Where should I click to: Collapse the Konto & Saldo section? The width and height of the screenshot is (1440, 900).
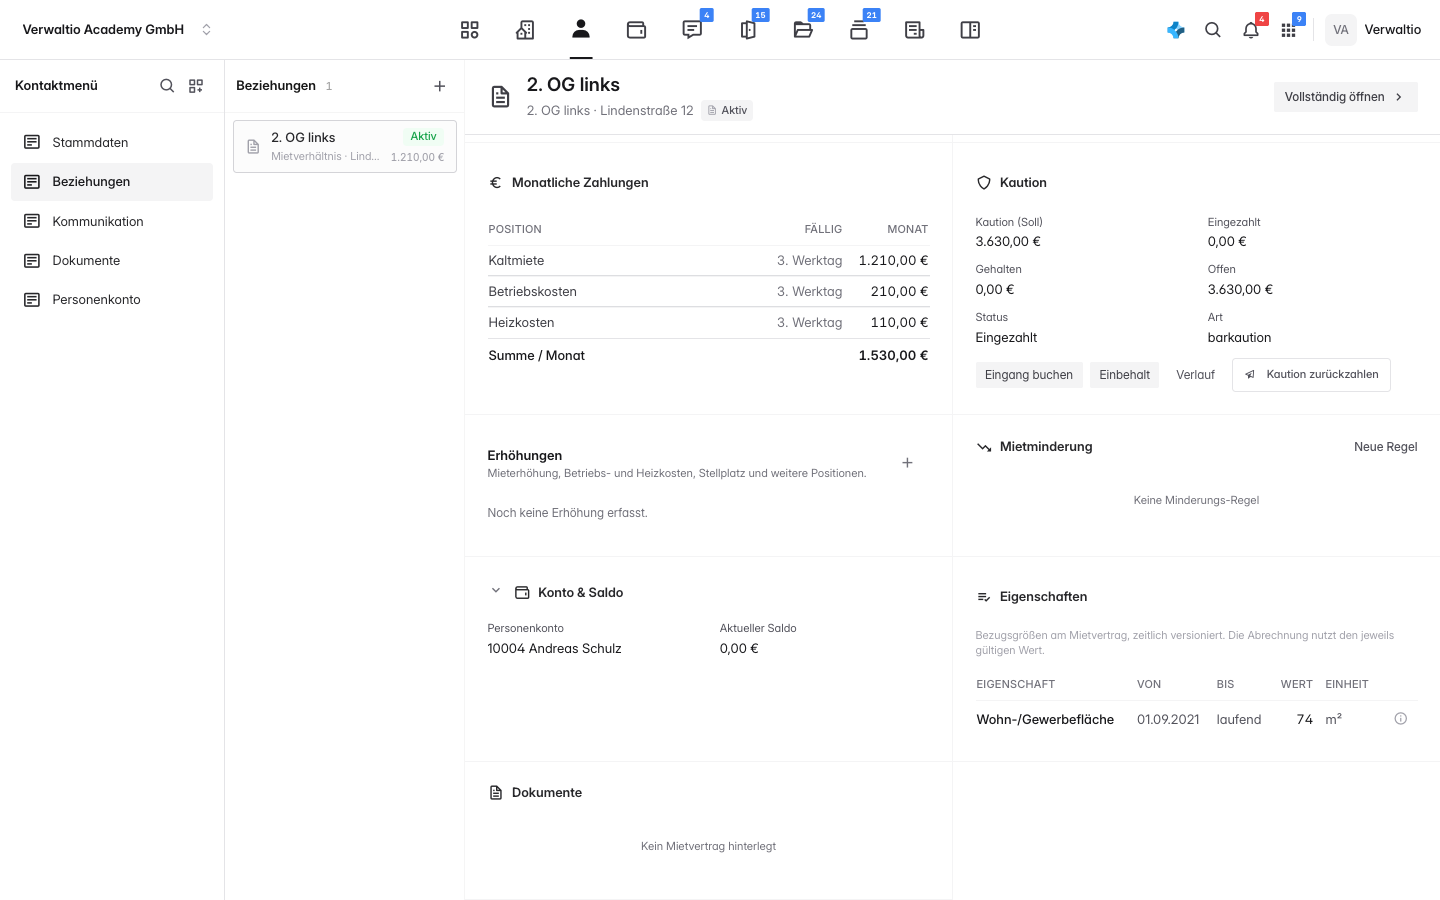click(x=495, y=591)
